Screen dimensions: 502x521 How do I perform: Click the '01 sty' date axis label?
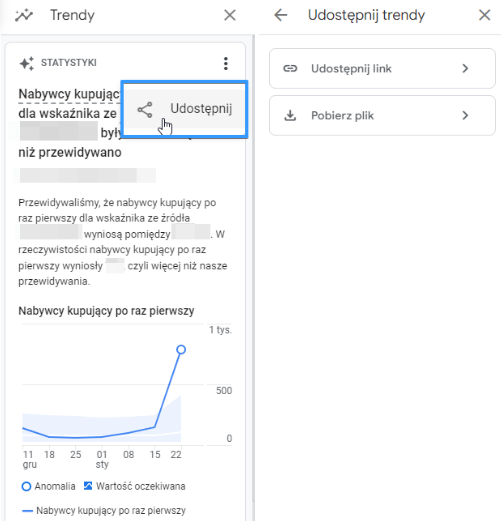click(102, 459)
